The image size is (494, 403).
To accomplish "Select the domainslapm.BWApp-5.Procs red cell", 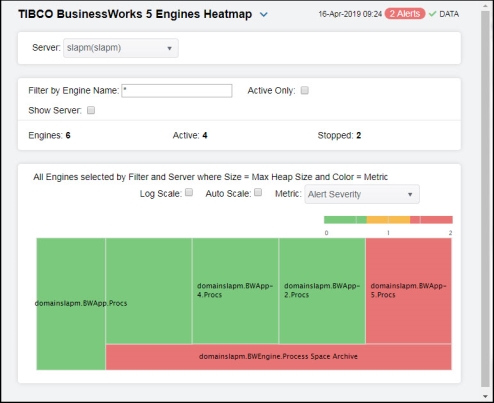I will (x=409, y=290).
